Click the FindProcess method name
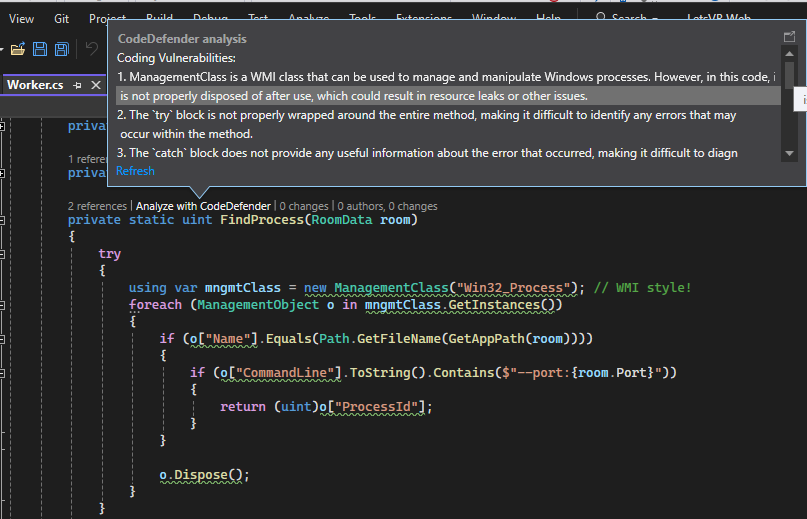Image resolution: width=807 pixels, height=519 pixels. 262,220
